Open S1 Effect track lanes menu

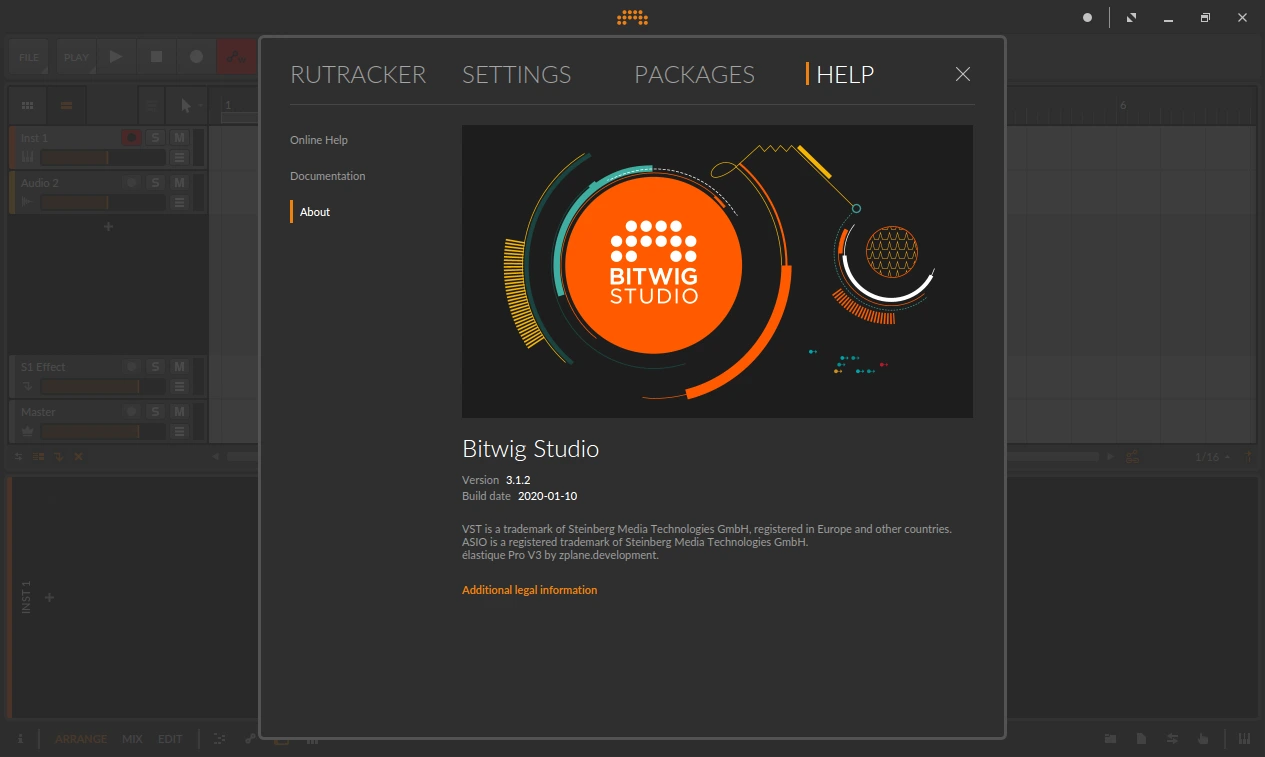pos(179,386)
